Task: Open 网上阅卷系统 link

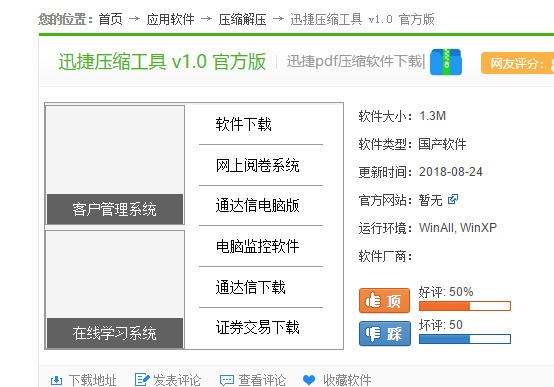Action: coord(258,165)
